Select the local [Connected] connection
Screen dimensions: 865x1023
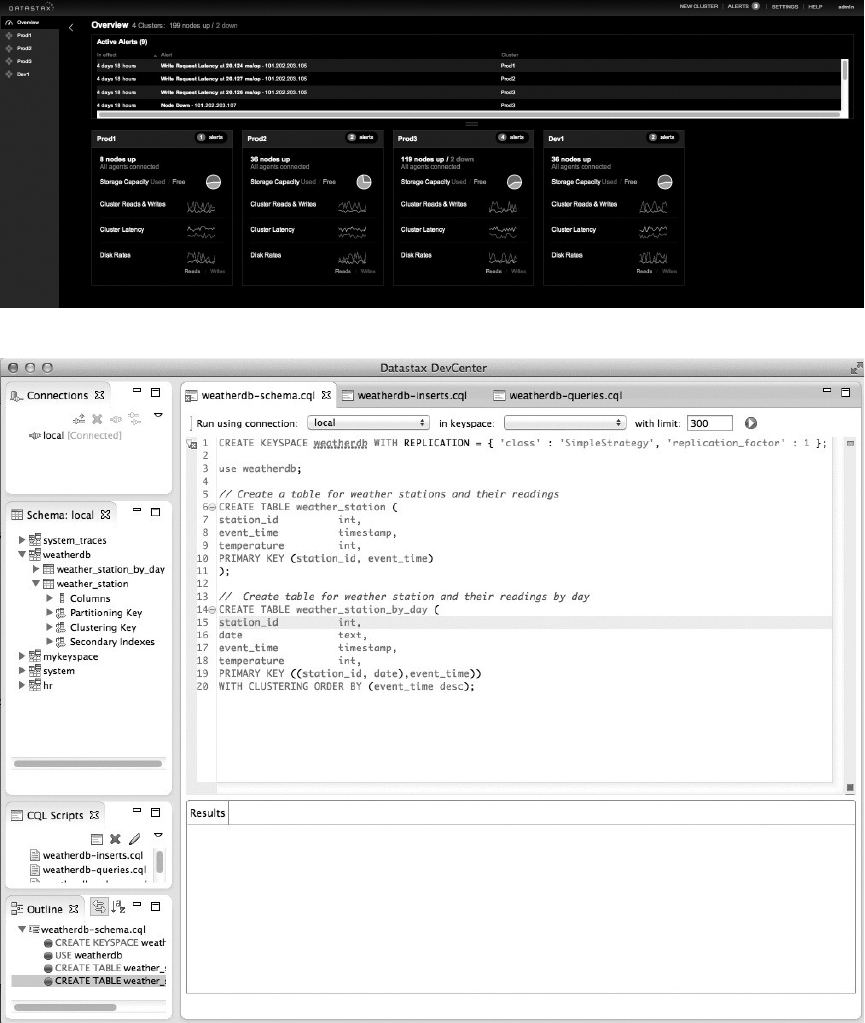click(75, 435)
